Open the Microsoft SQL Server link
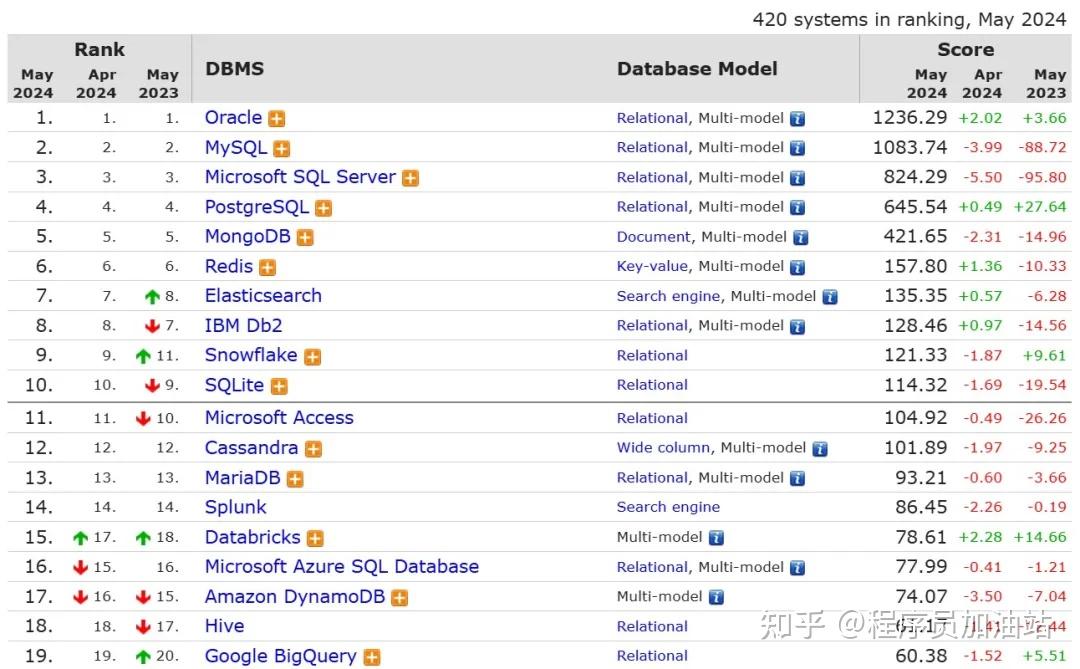Screen dimensions: 1080x669 300,177
